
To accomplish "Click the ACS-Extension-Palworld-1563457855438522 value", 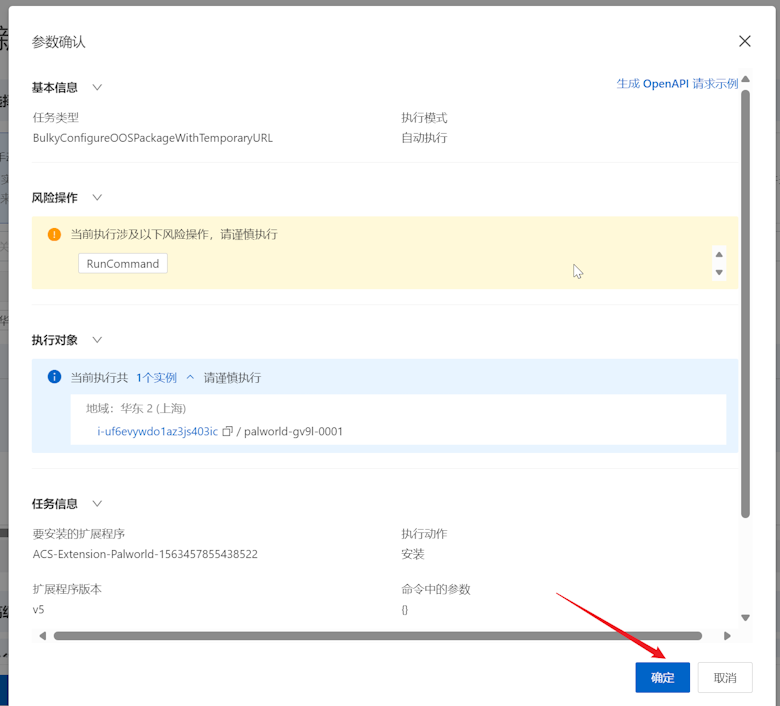I will 145,554.
